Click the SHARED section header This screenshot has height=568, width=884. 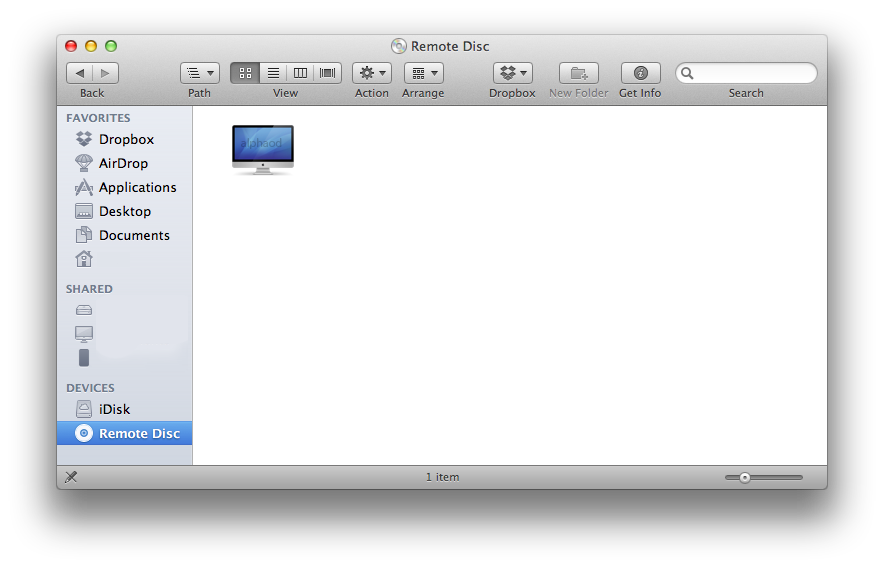(89, 289)
